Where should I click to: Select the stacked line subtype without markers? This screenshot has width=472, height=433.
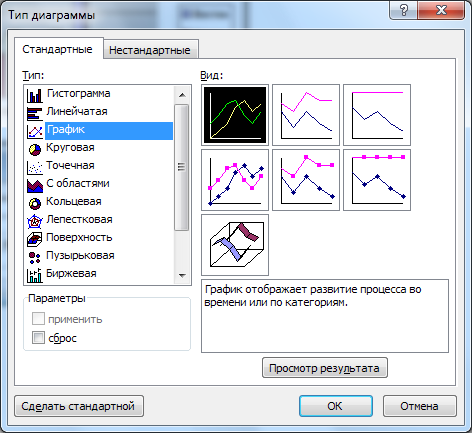(x=306, y=115)
